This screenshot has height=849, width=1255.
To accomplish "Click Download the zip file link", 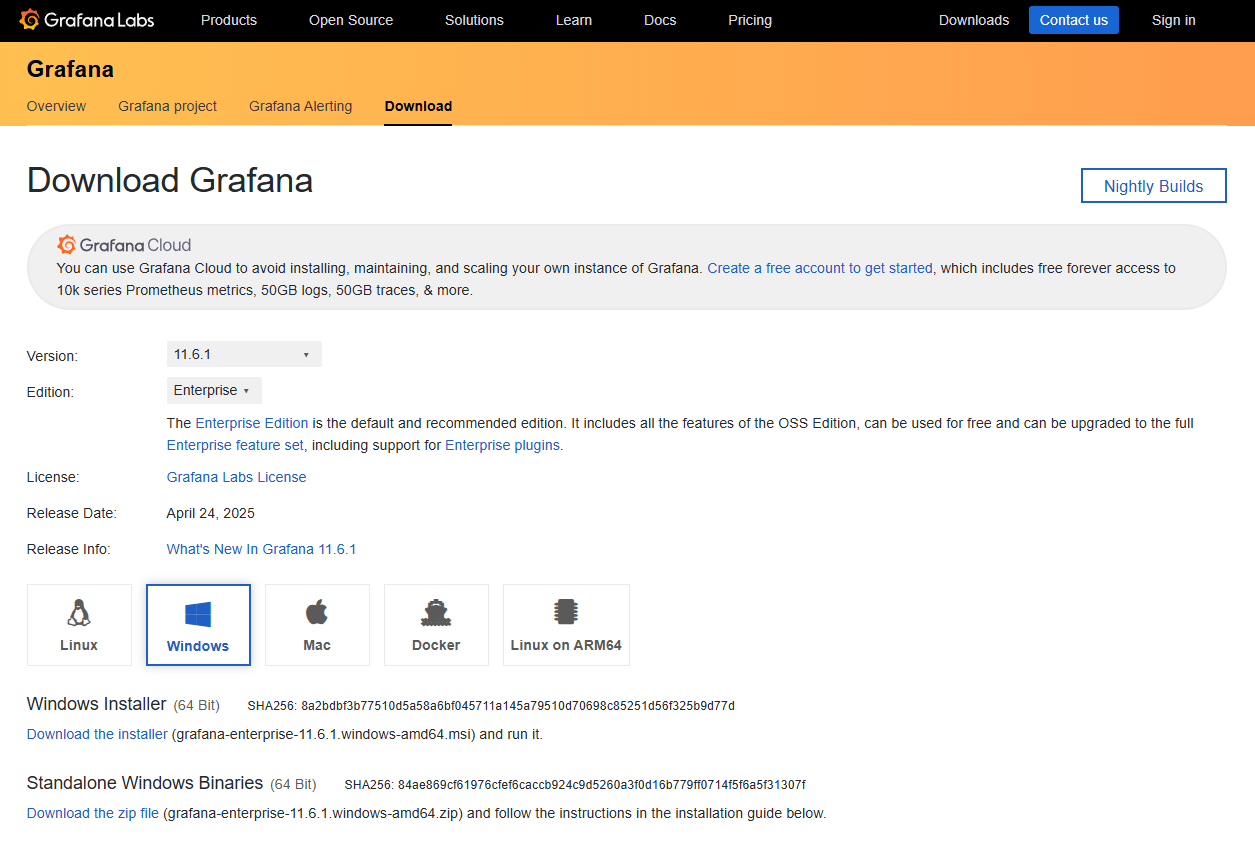I will pyautogui.click(x=93, y=813).
